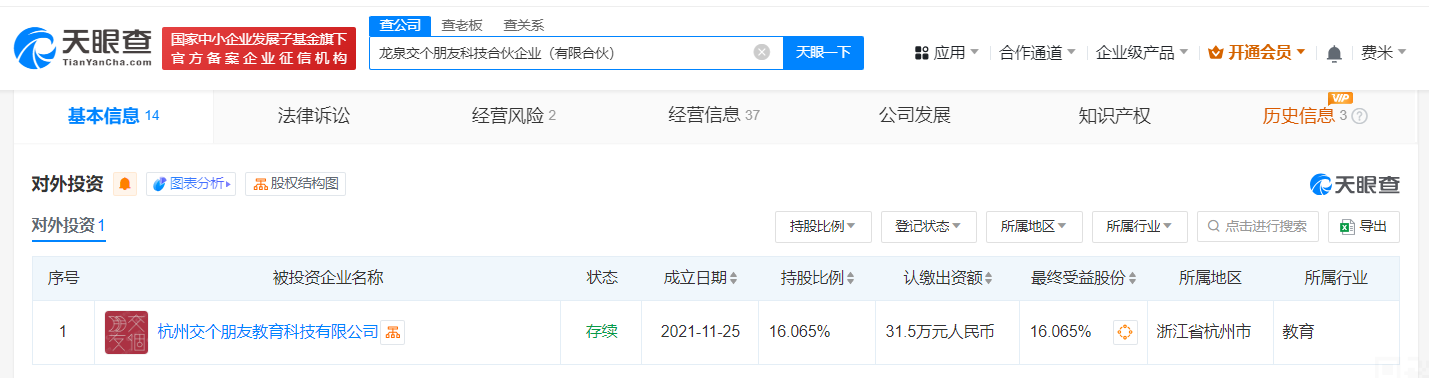Open the 登记状态 filter dropdown
This screenshot has width=1429, height=378.
tap(929, 227)
